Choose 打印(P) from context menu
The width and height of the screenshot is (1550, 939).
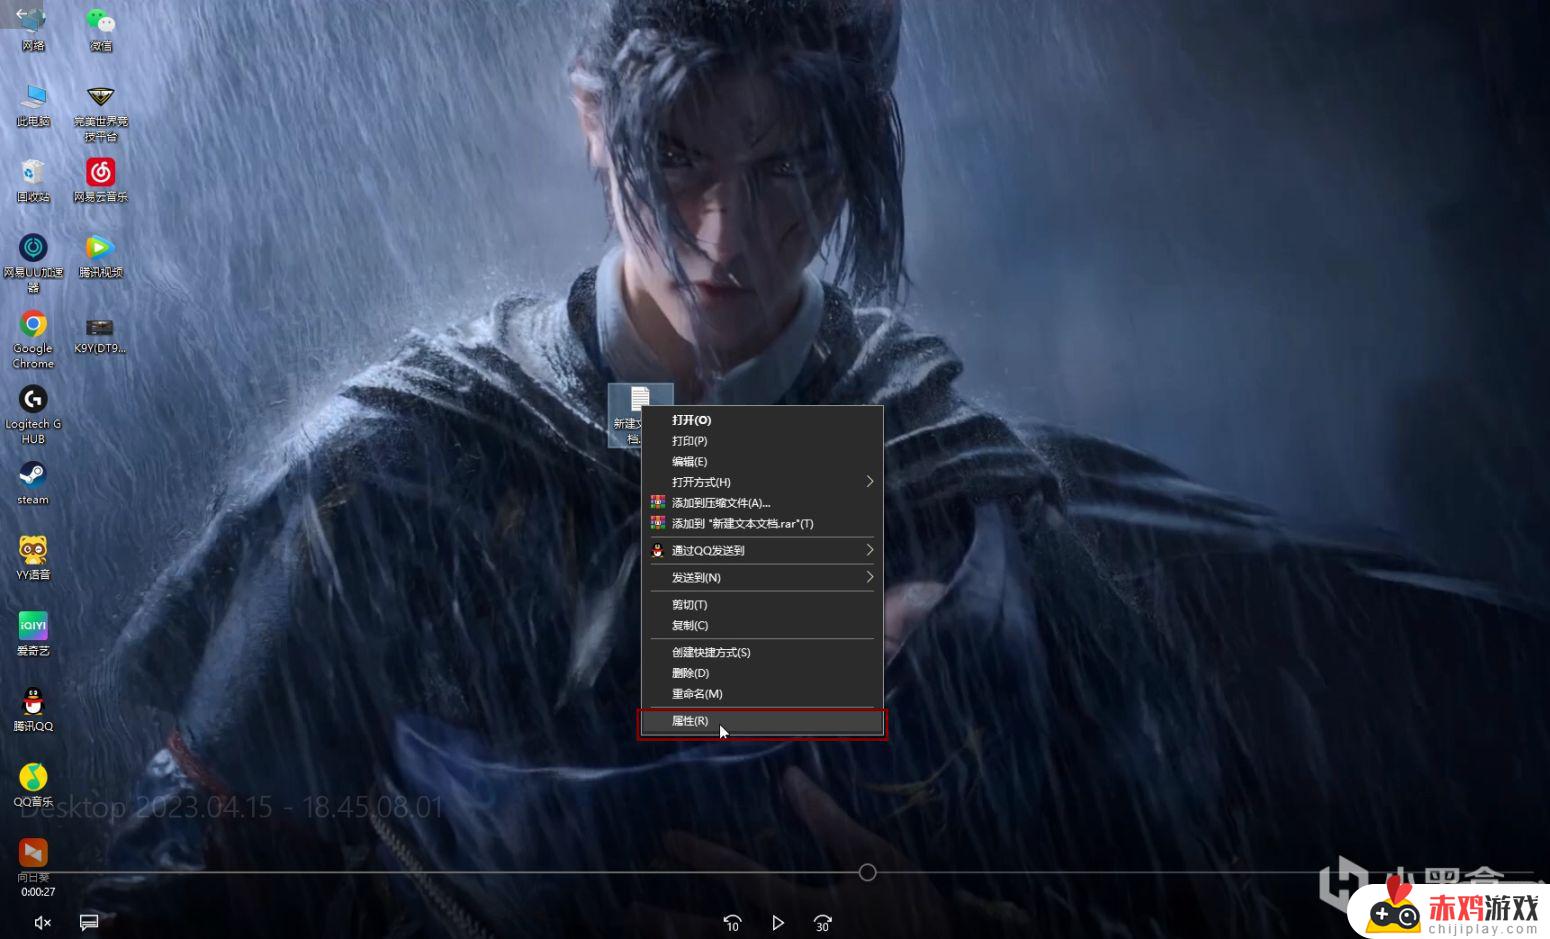click(762, 441)
